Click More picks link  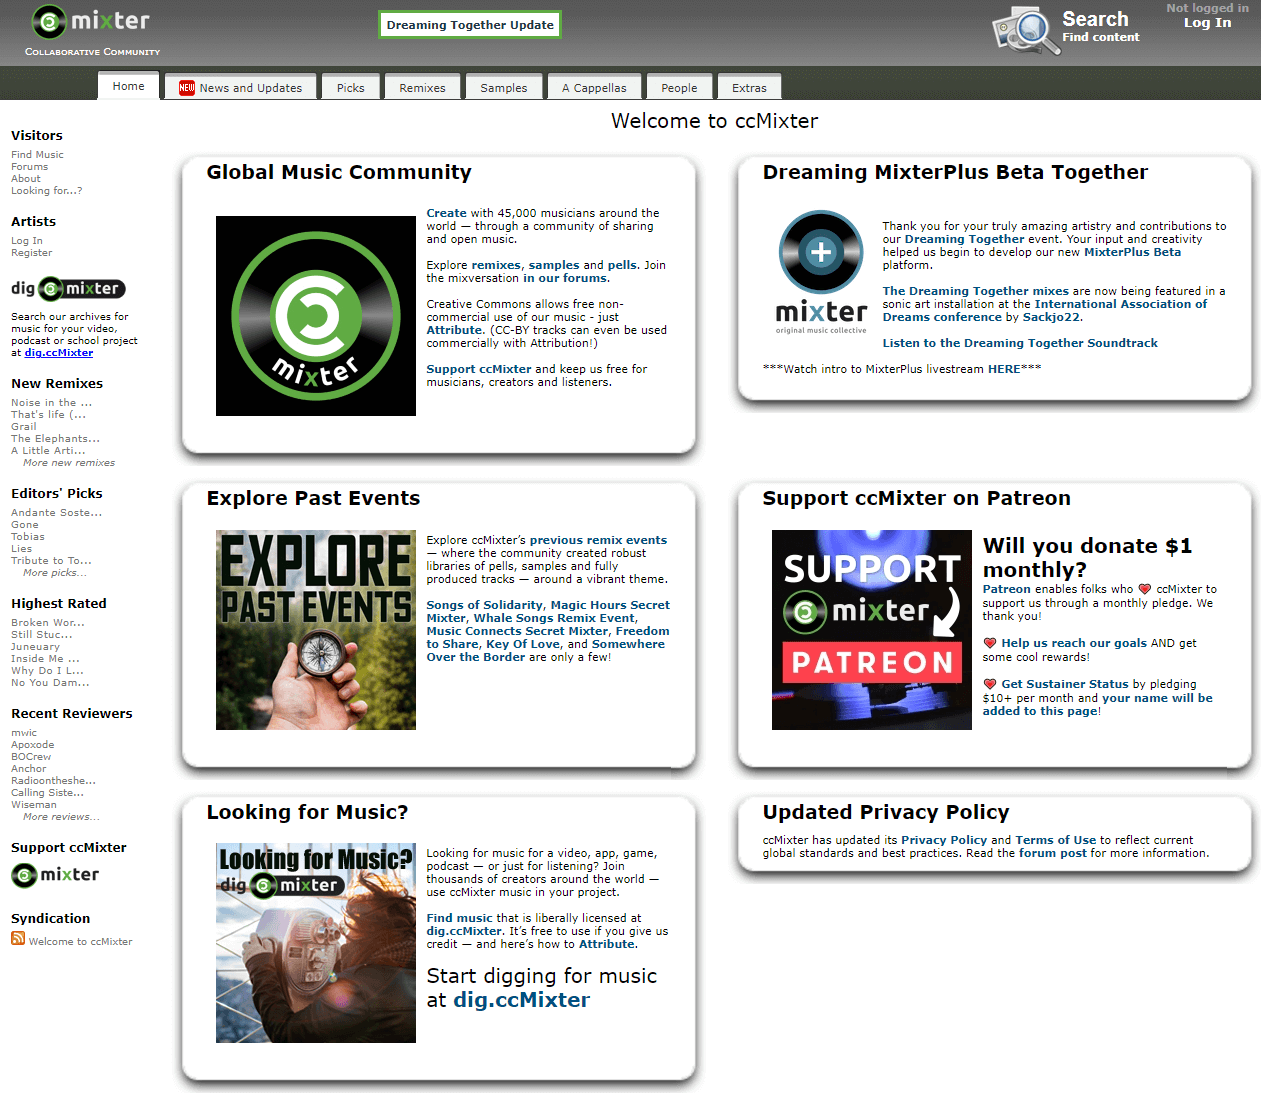click(55, 573)
